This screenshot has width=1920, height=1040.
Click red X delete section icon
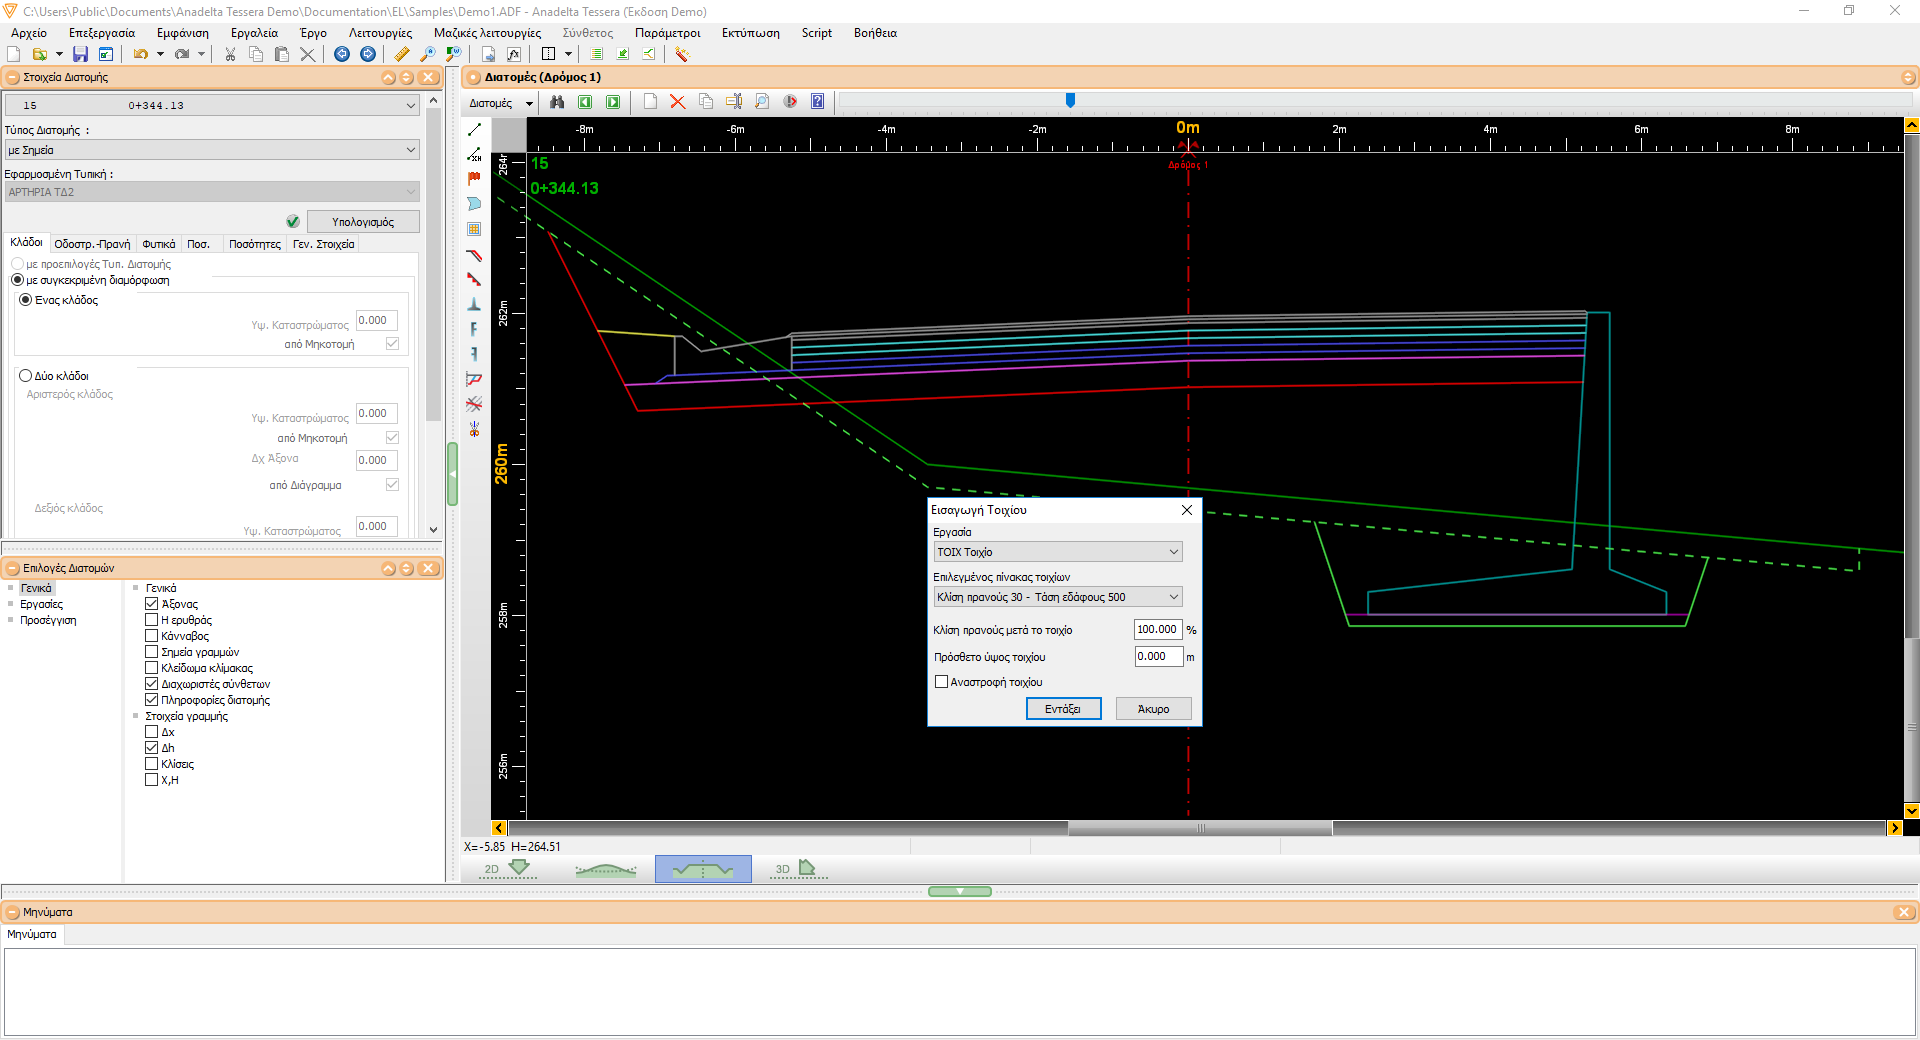point(677,102)
